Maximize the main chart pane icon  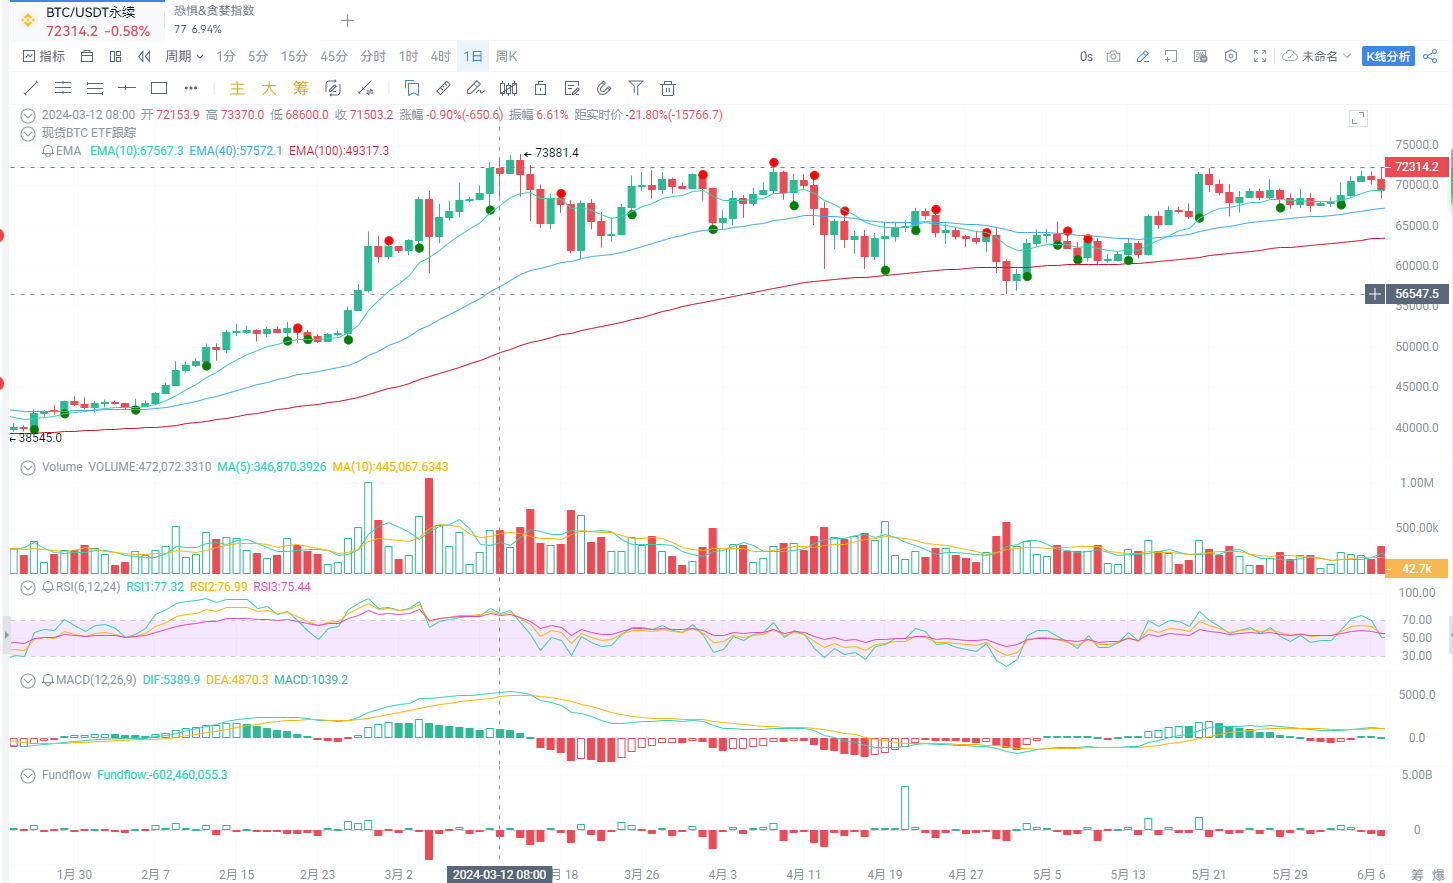click(1358, 118)
